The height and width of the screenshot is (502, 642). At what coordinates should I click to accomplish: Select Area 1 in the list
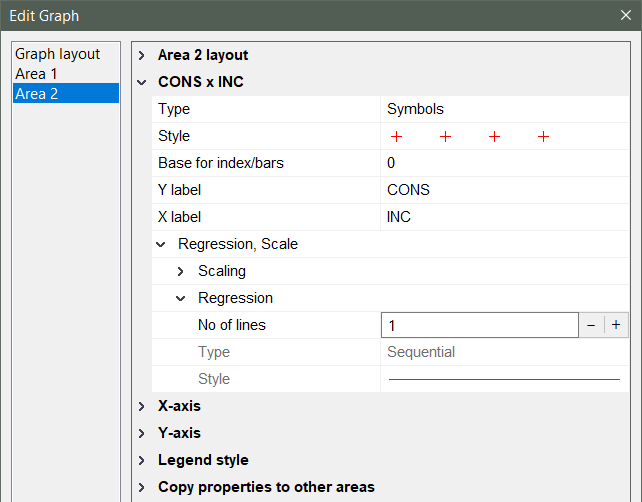(x=37, y=74)
